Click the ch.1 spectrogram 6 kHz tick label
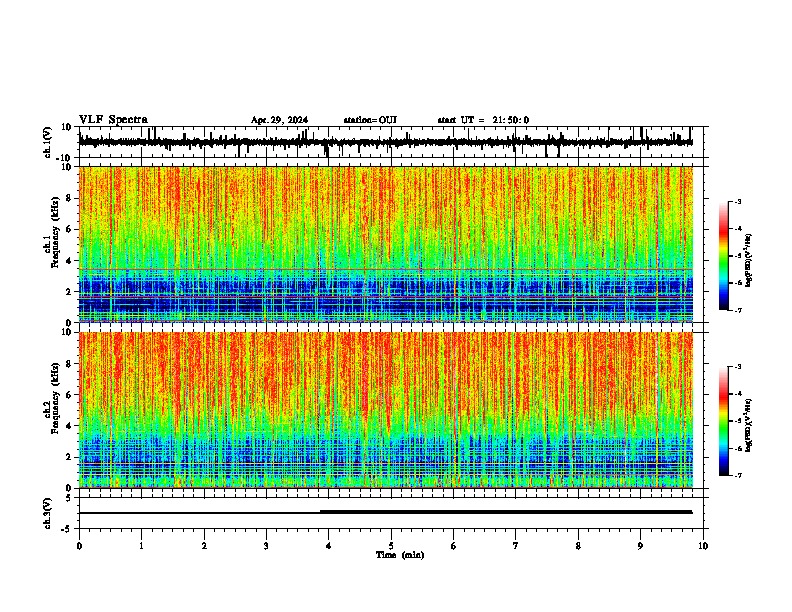Screen dimensions: 792x612 point(69,229)
